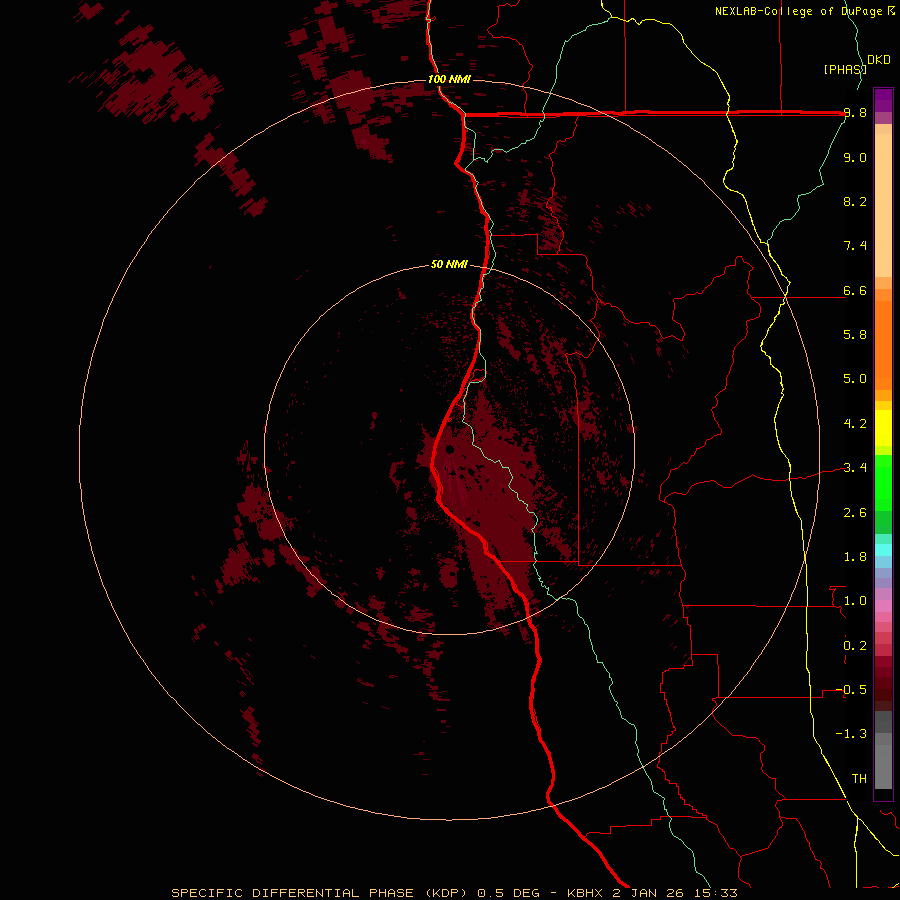Image resolution: width=900 pixels, height=900 pixels.
Task: Pick the pink color bar segment
Action: 883,606
